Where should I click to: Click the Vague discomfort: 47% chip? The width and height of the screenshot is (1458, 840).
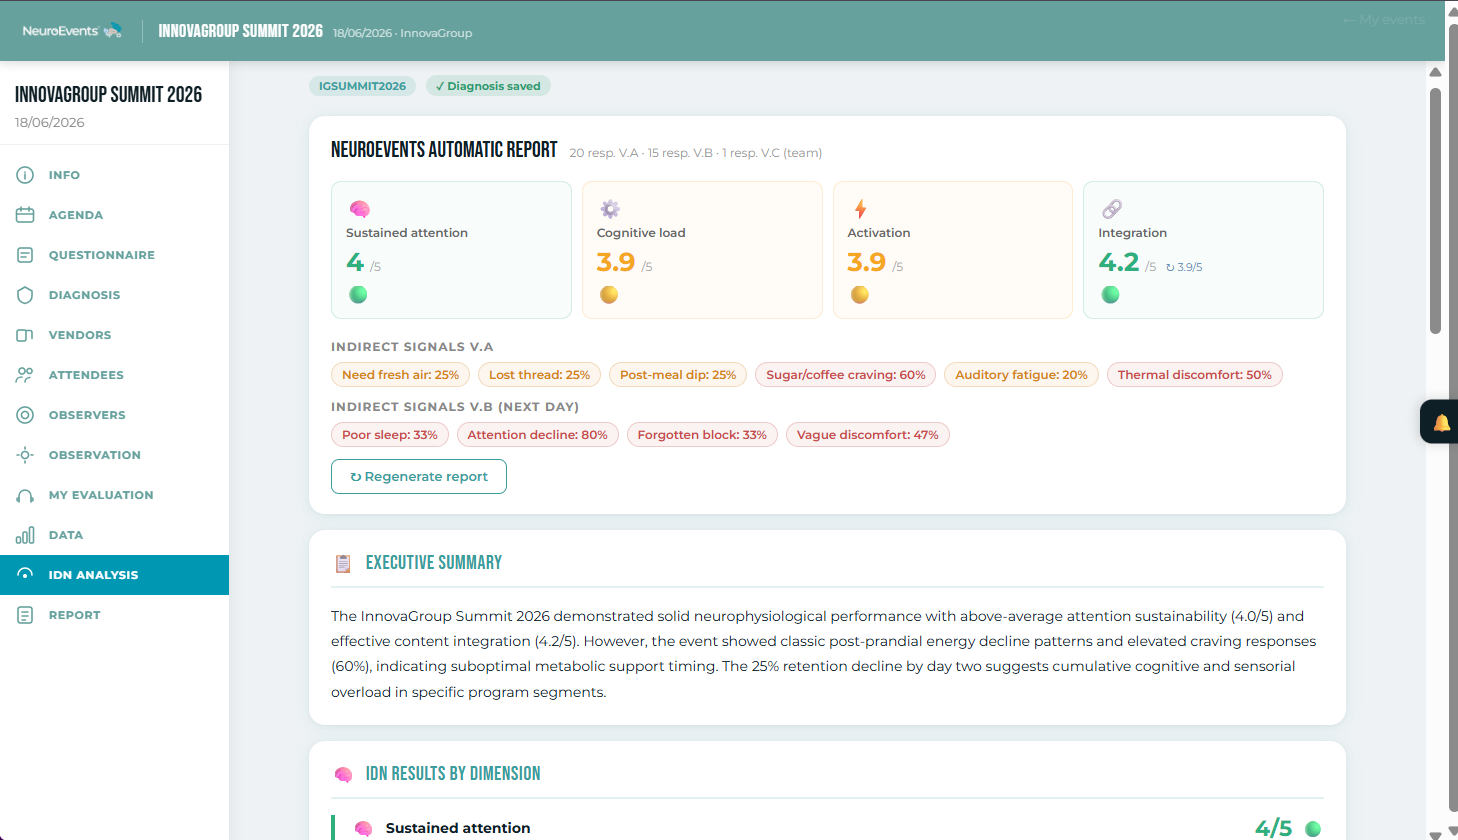coord(868,435)
